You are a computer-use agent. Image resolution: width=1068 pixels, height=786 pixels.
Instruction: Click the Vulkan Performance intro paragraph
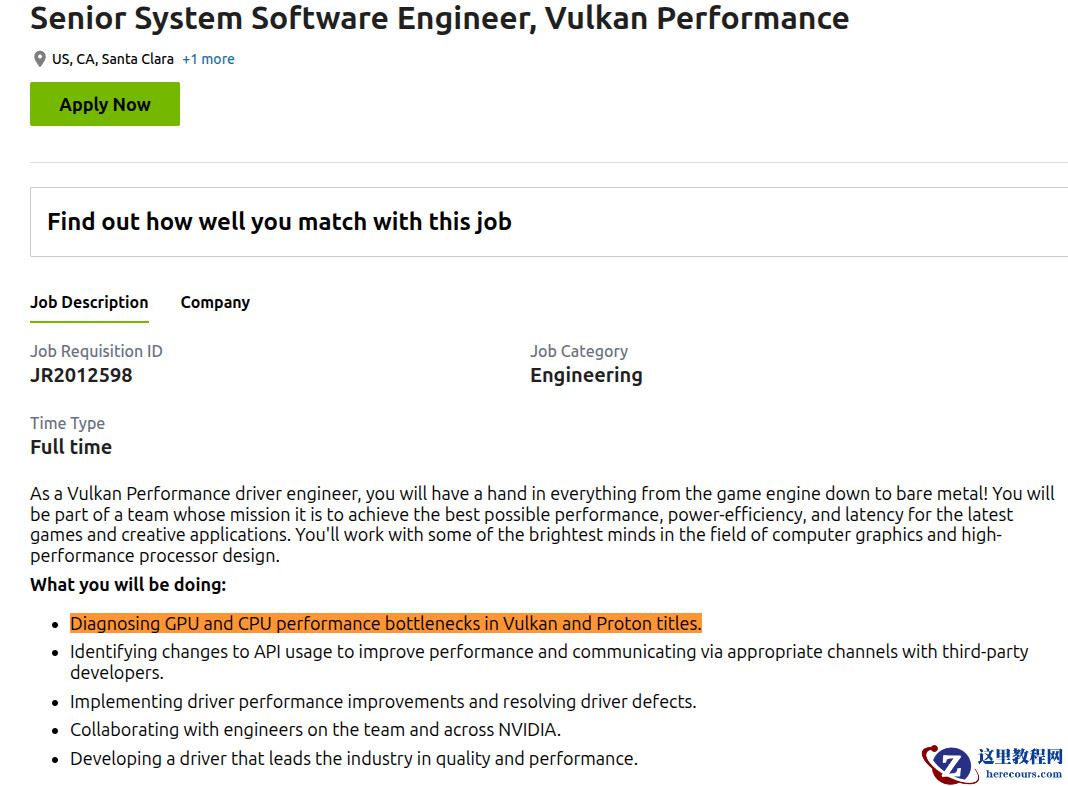coord(540,525)
